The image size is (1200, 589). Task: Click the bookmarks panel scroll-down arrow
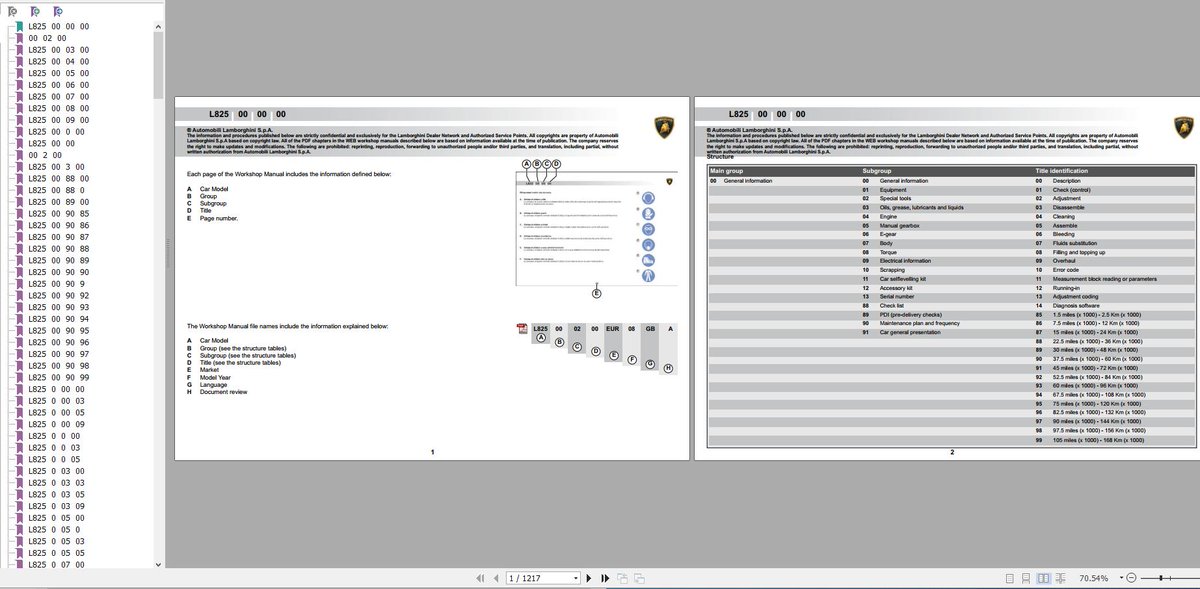(160, 565)
